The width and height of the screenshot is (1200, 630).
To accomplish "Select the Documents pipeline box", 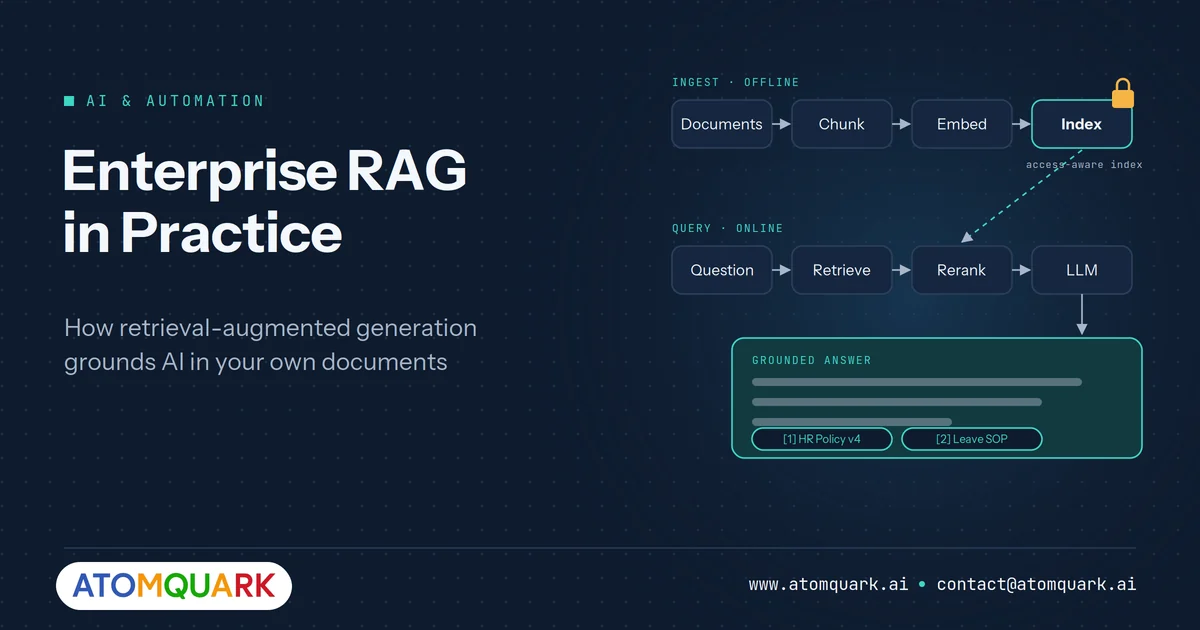I will [x=722, y=124].
